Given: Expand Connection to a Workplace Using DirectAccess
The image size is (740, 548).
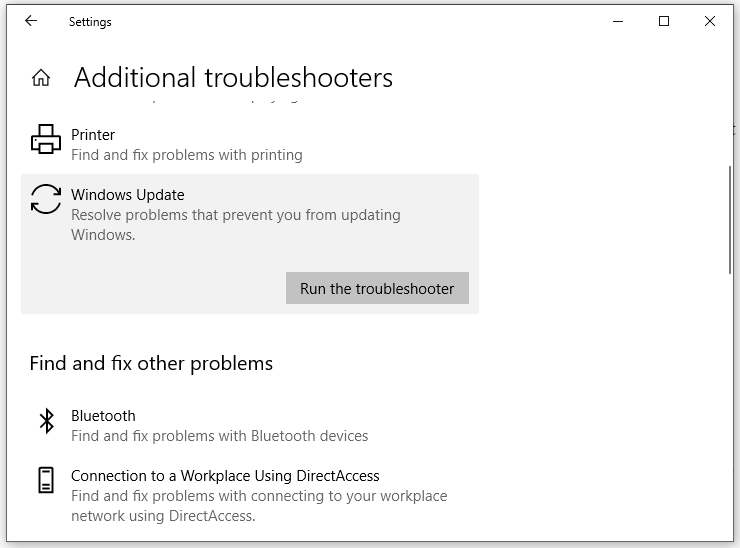Looking at the screenshot, I should pyautogui.click(x=225, y=476).
